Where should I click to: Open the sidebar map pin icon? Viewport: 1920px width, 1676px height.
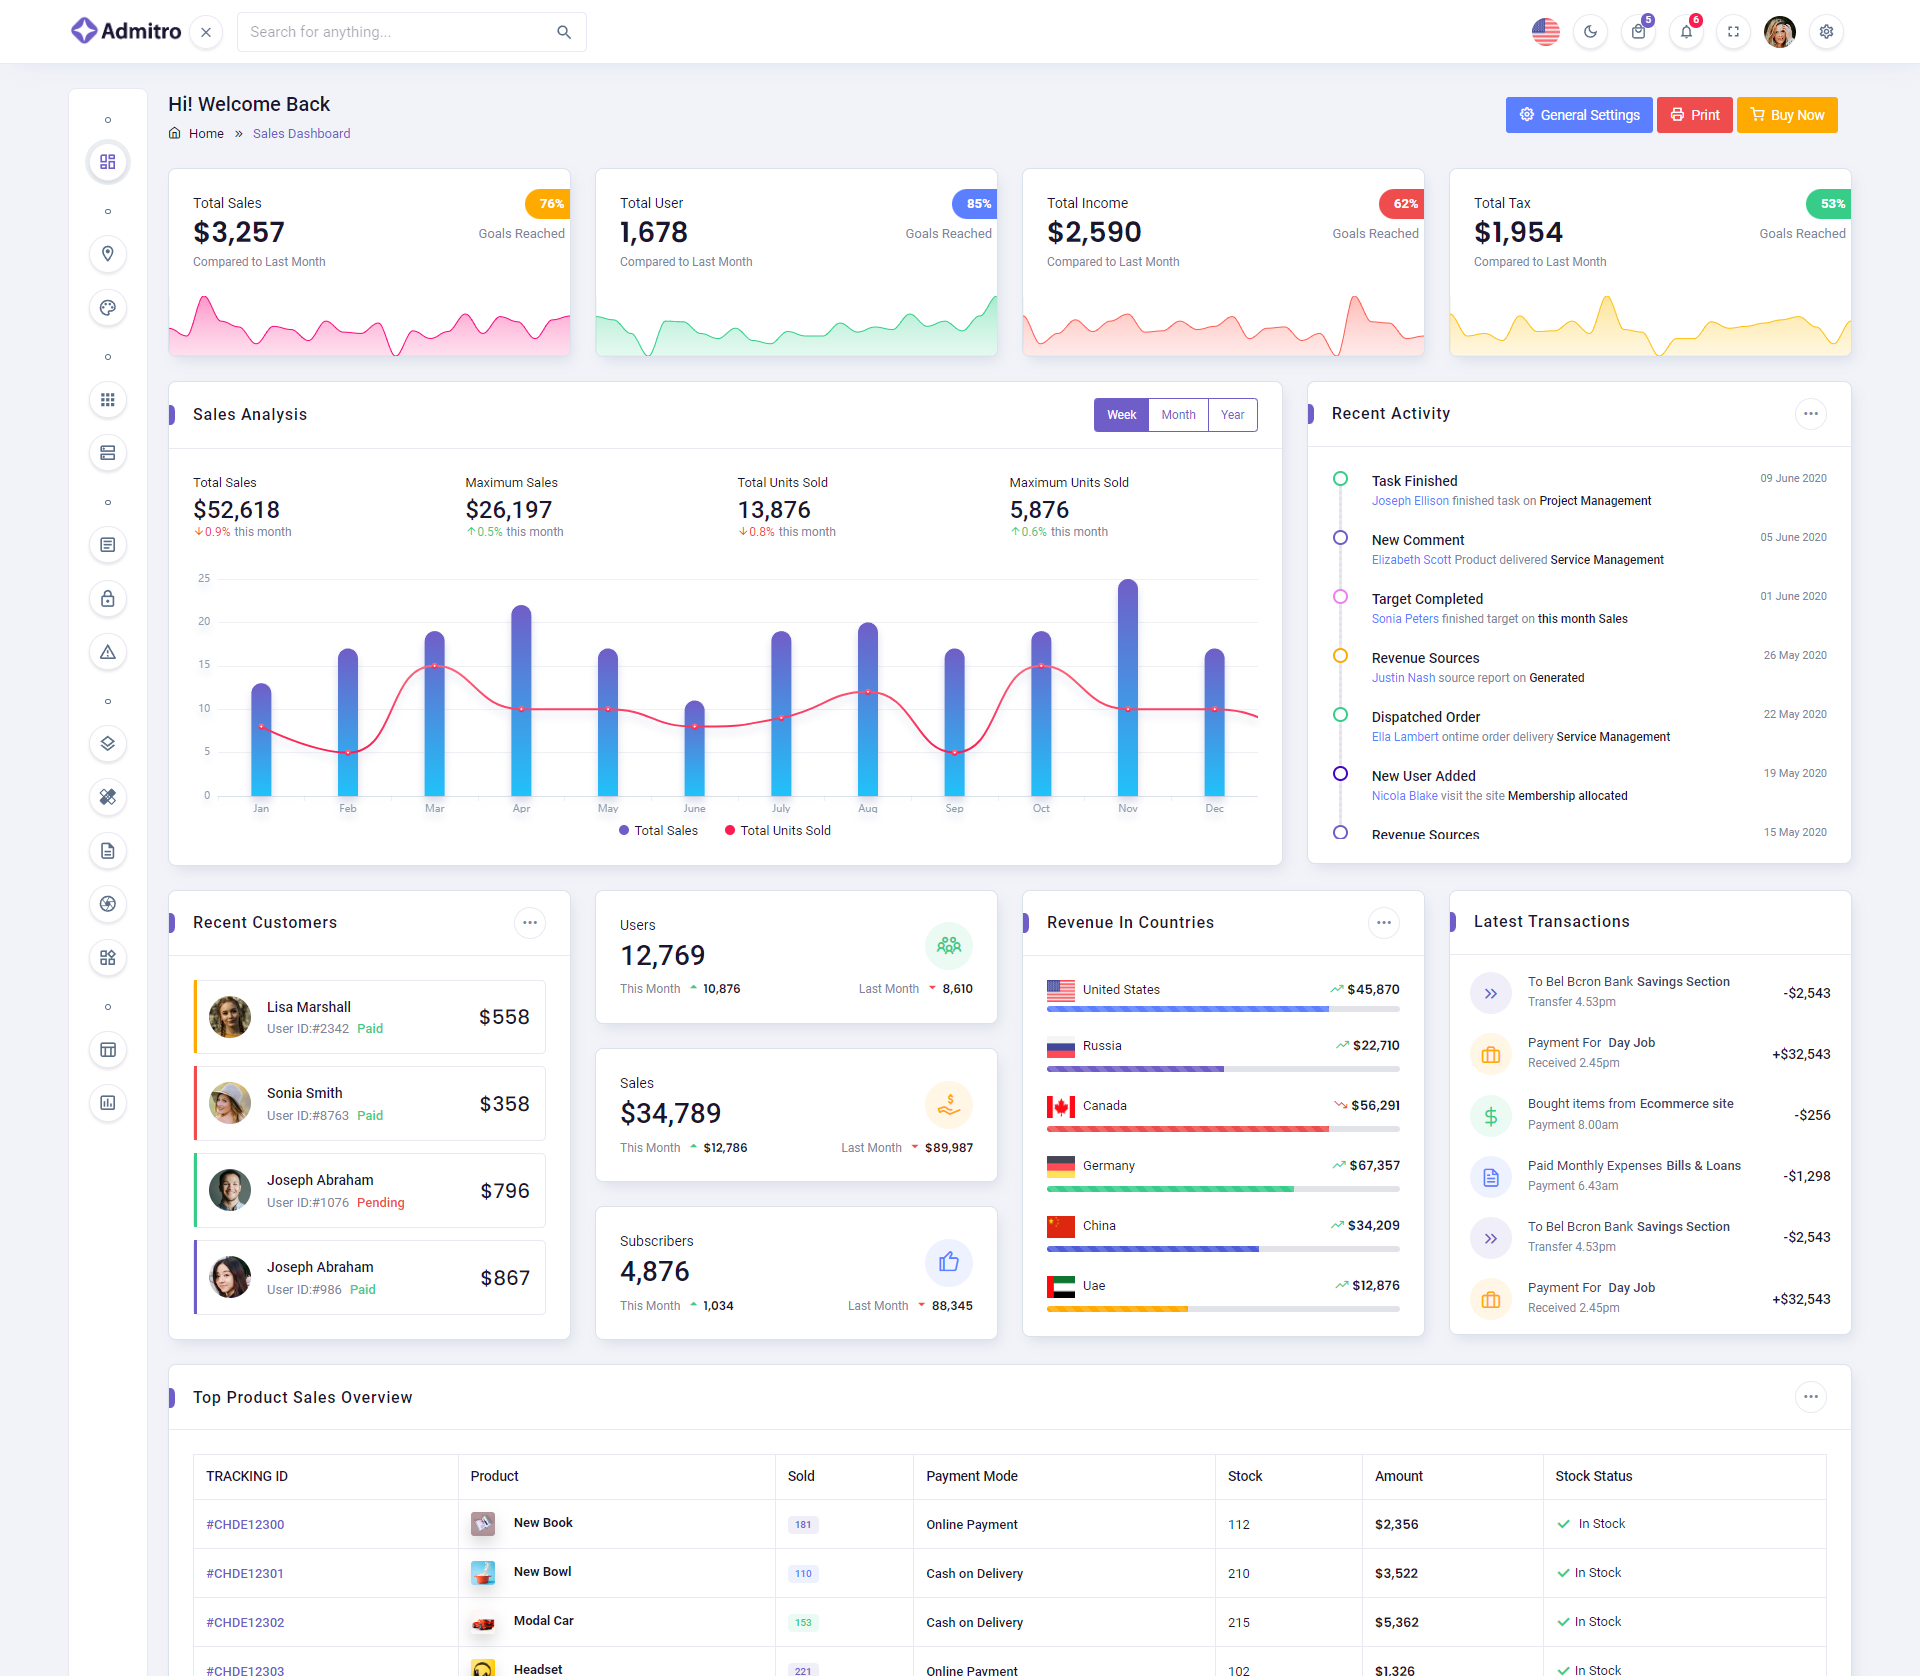[x=108, y=254]
